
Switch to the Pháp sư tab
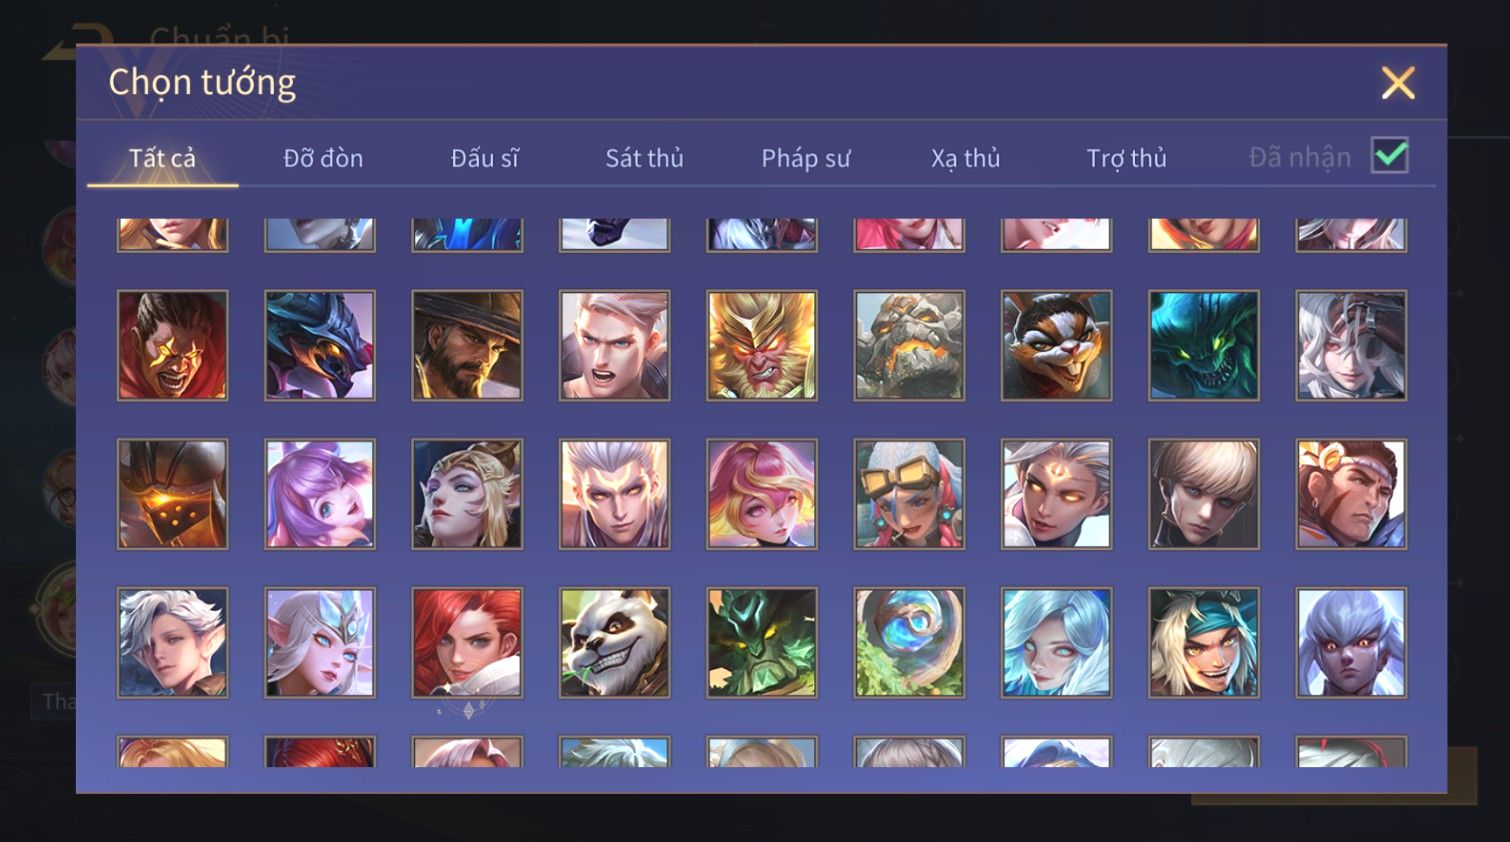pyautogui.click(x=806, y=158)
